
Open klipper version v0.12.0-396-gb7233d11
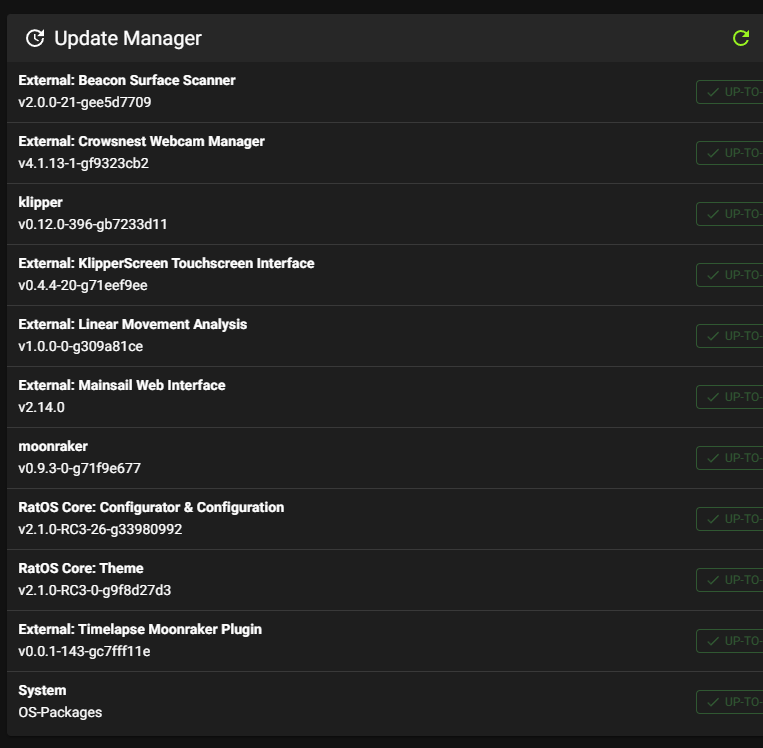click(92, 224)
